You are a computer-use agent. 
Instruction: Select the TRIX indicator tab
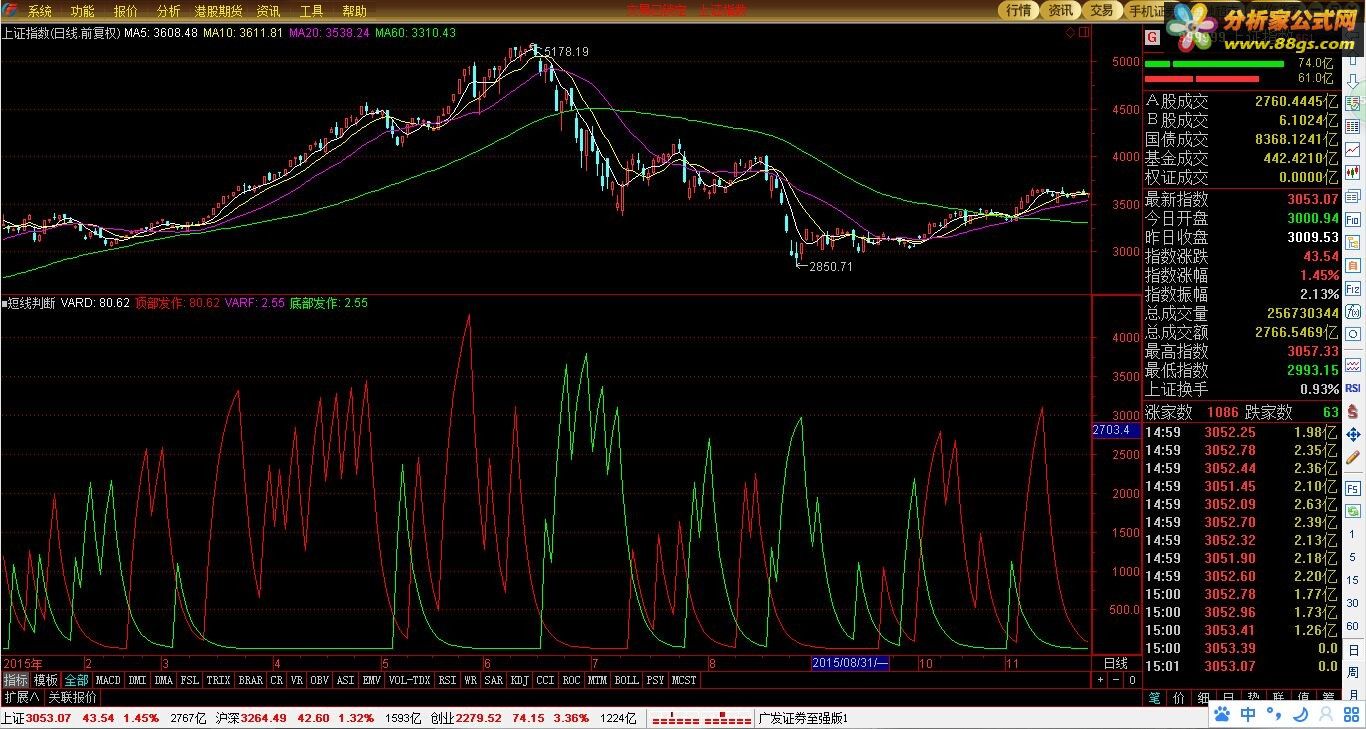click(x=218, y=680)
